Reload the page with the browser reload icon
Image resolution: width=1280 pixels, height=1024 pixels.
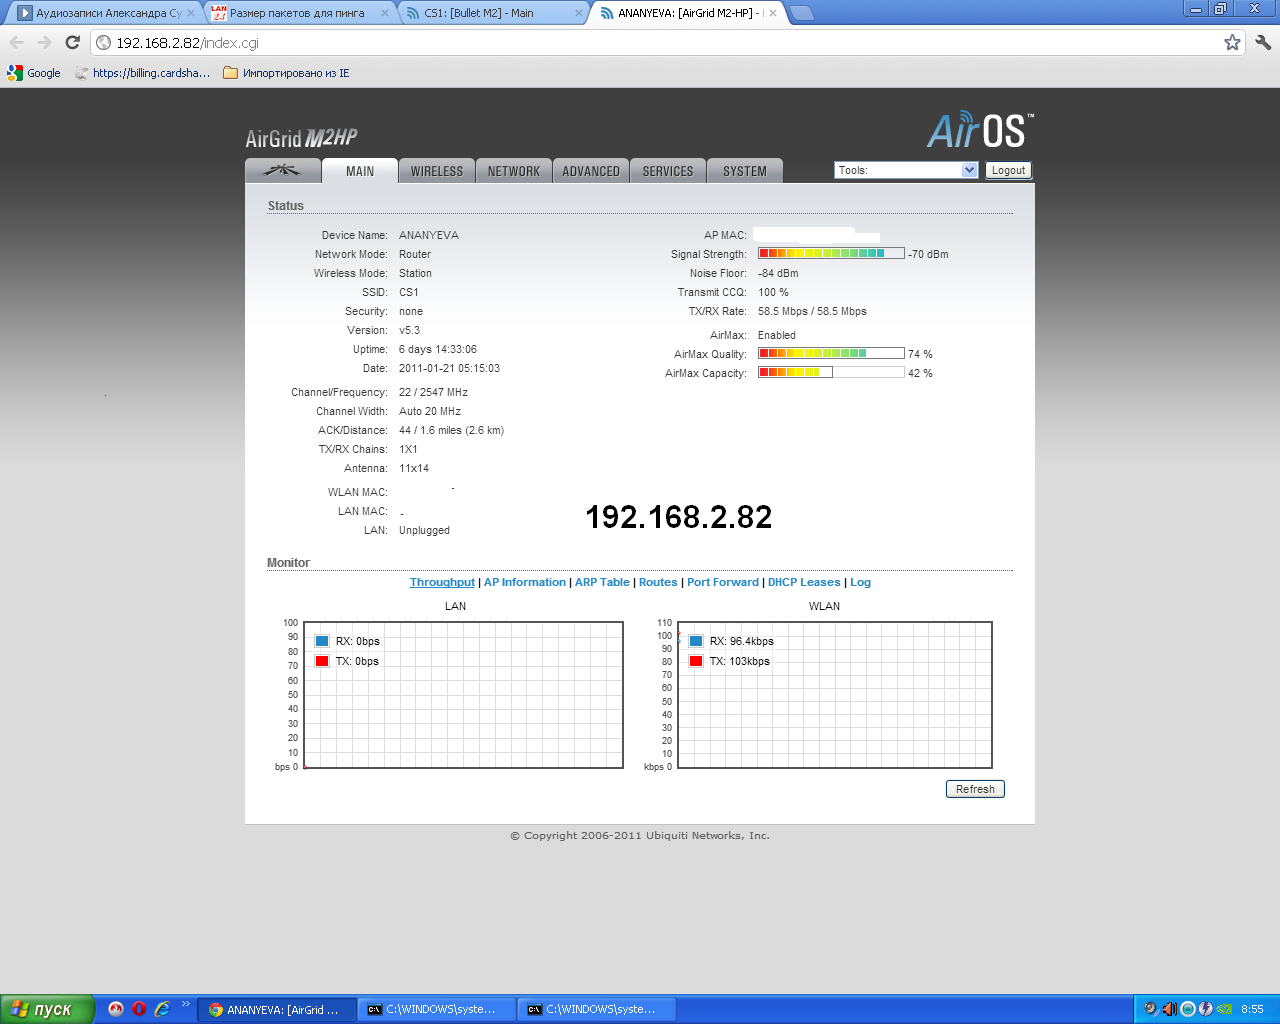72,42
